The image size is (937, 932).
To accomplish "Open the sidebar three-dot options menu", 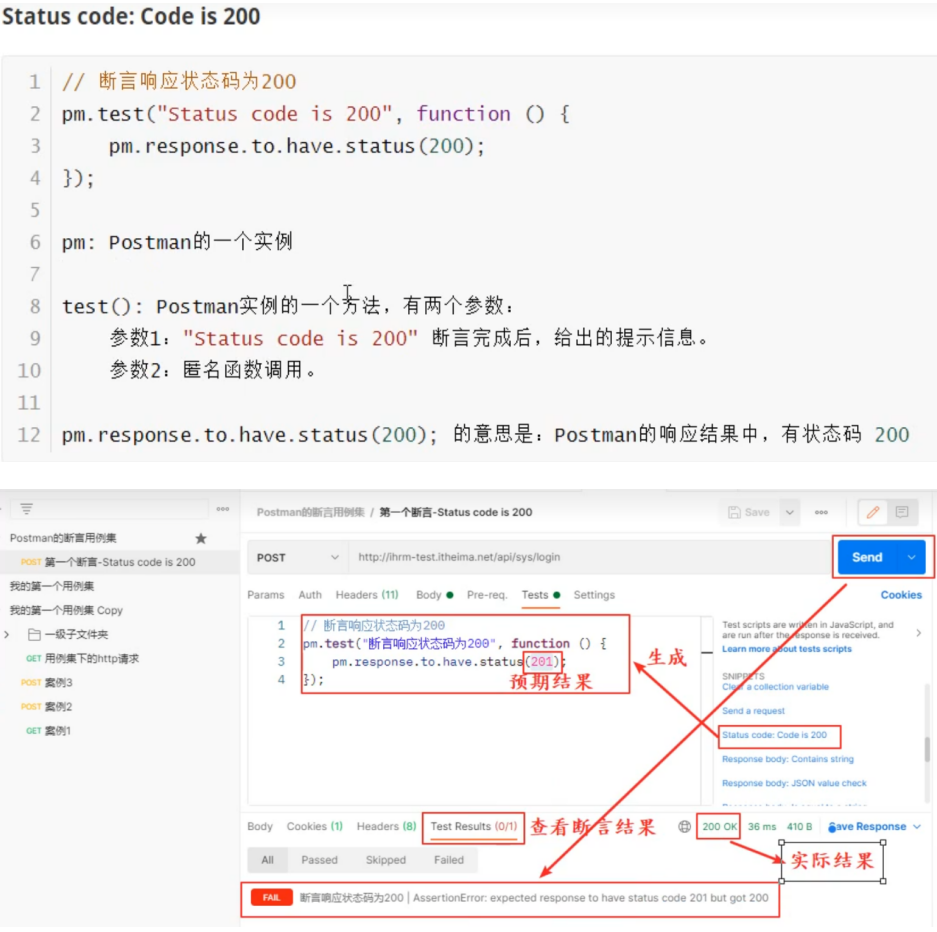I will (x=223, y=509).
